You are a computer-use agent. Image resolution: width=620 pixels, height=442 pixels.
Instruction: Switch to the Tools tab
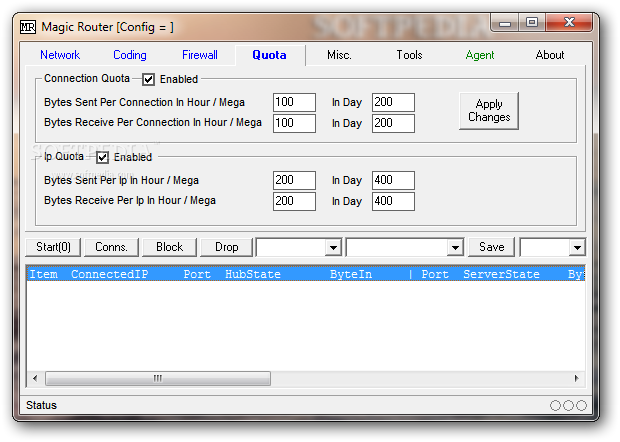[x=410, y=55]
